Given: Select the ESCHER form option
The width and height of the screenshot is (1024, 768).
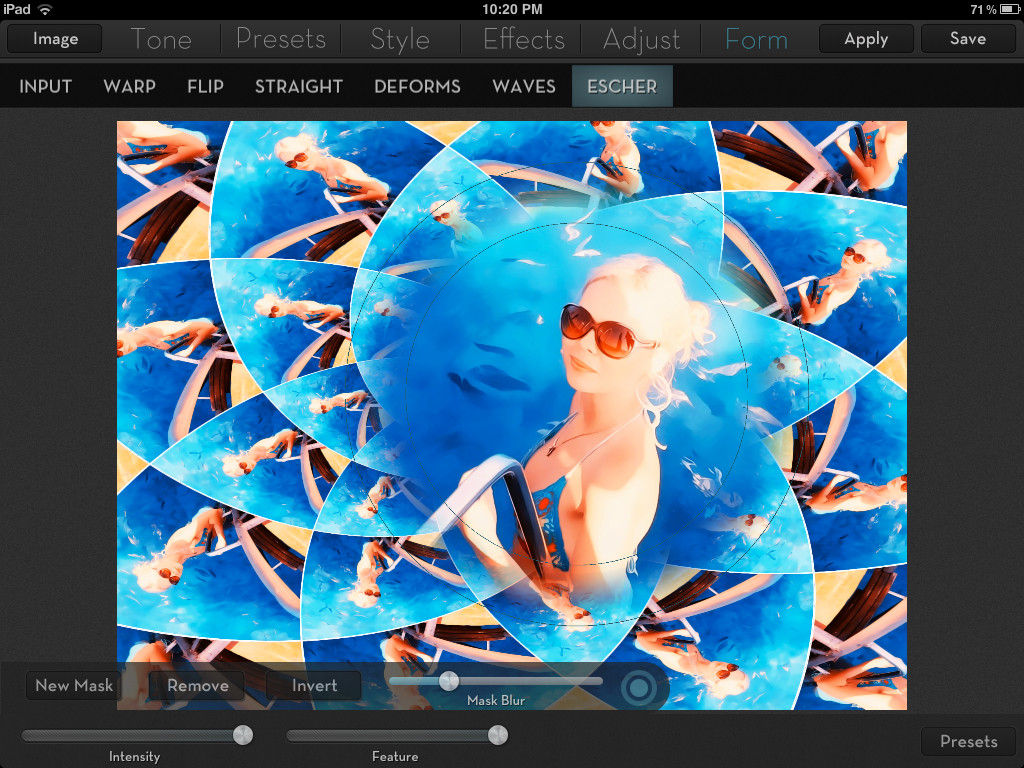Looking at the screenshot, I should click(622, 86).
